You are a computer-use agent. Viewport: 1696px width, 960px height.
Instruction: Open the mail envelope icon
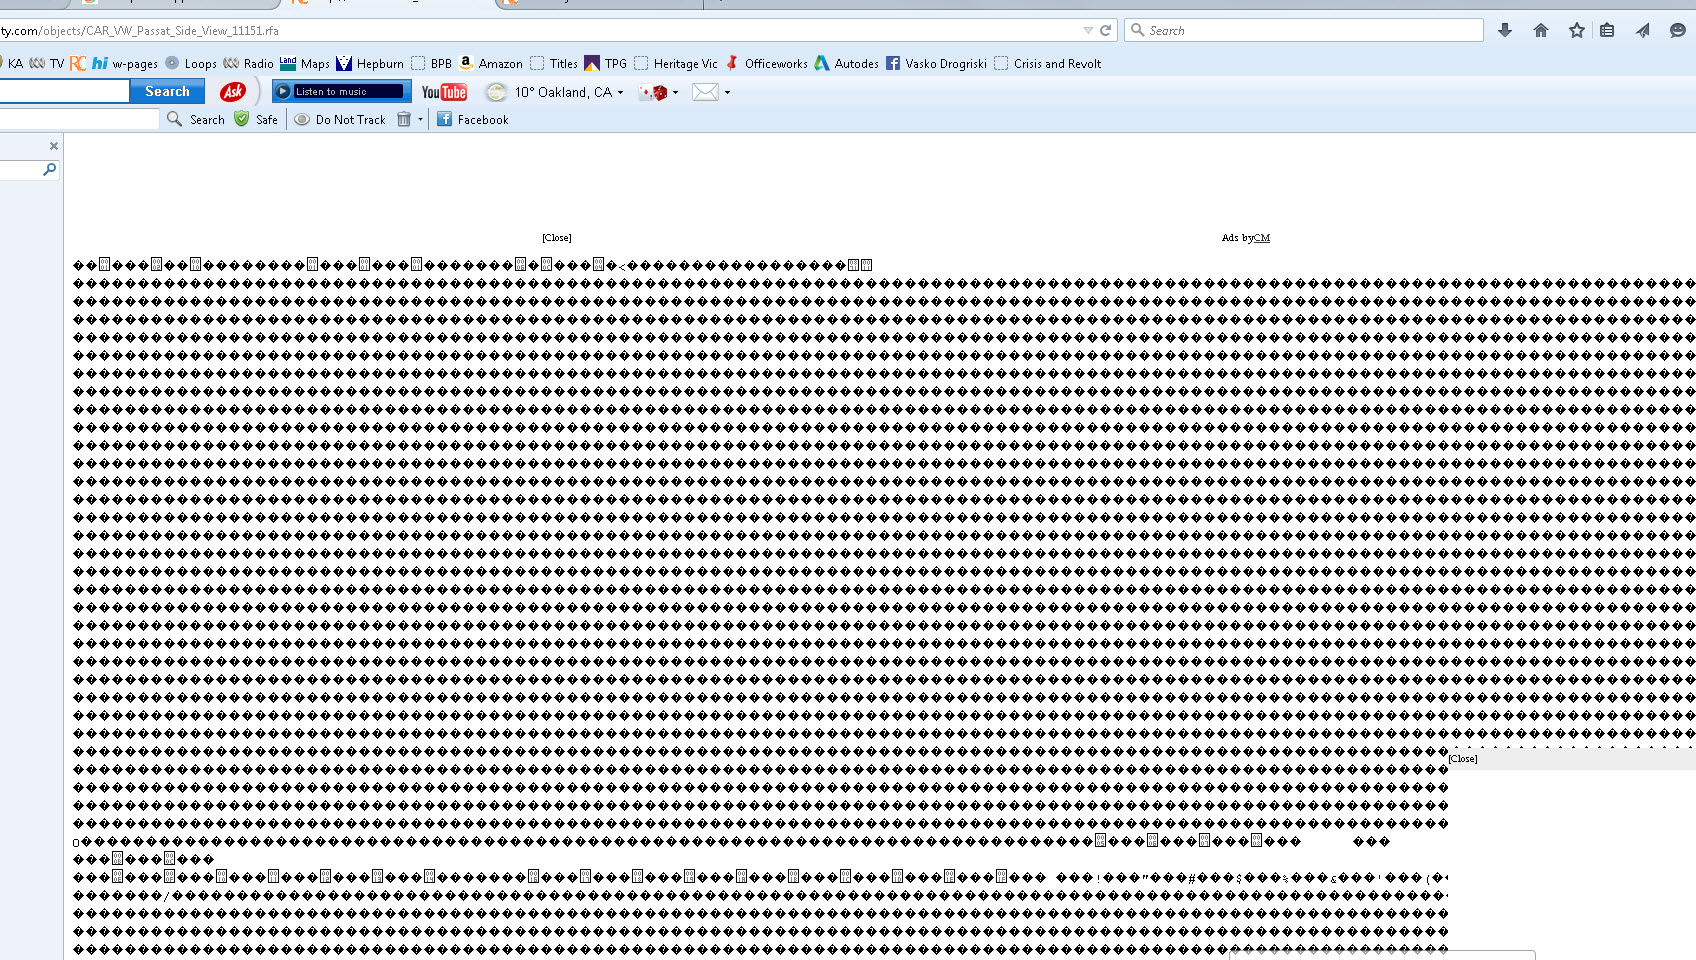(706, 92)
